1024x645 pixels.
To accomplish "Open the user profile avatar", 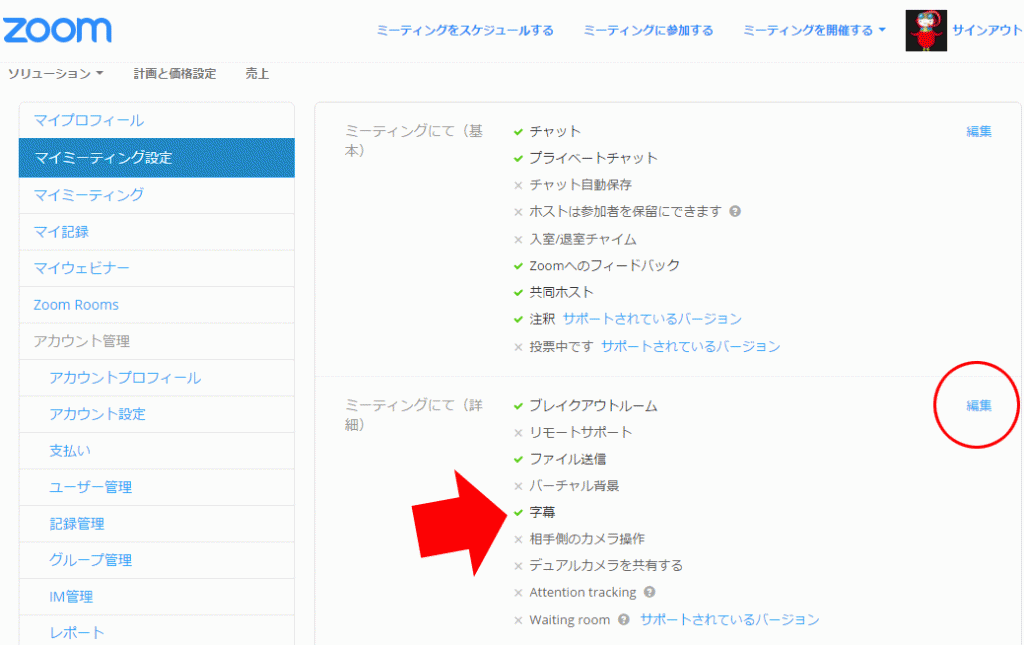I will tap(925, 30).
